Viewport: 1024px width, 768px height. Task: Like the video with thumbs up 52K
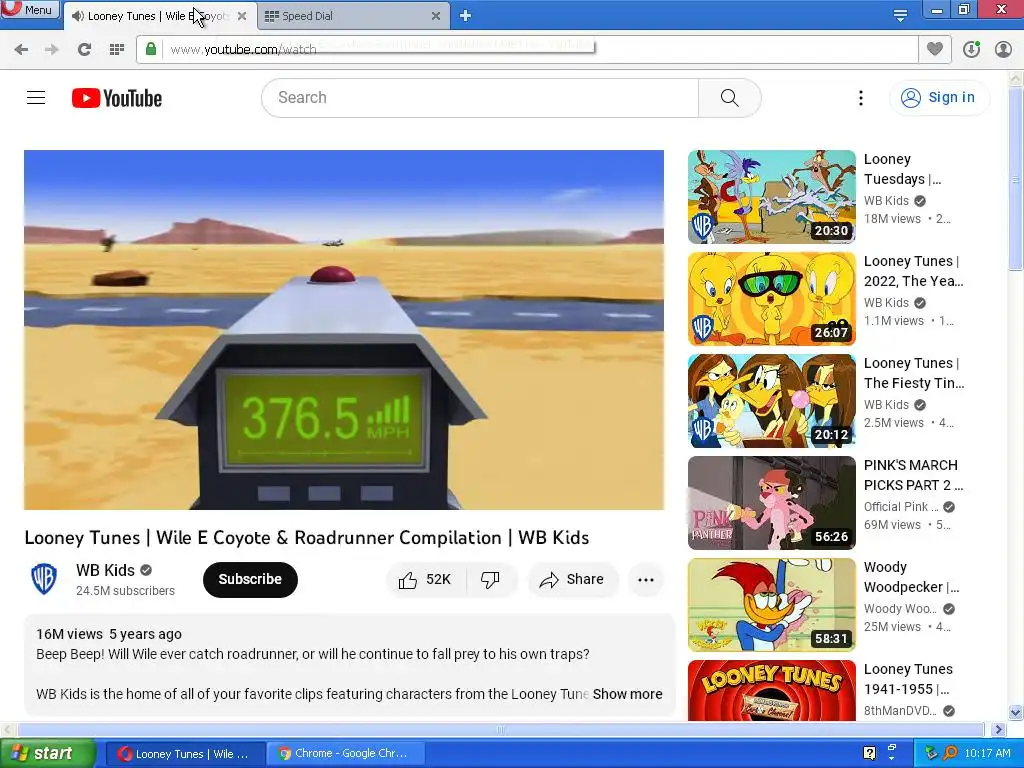[x=425, y=579]
